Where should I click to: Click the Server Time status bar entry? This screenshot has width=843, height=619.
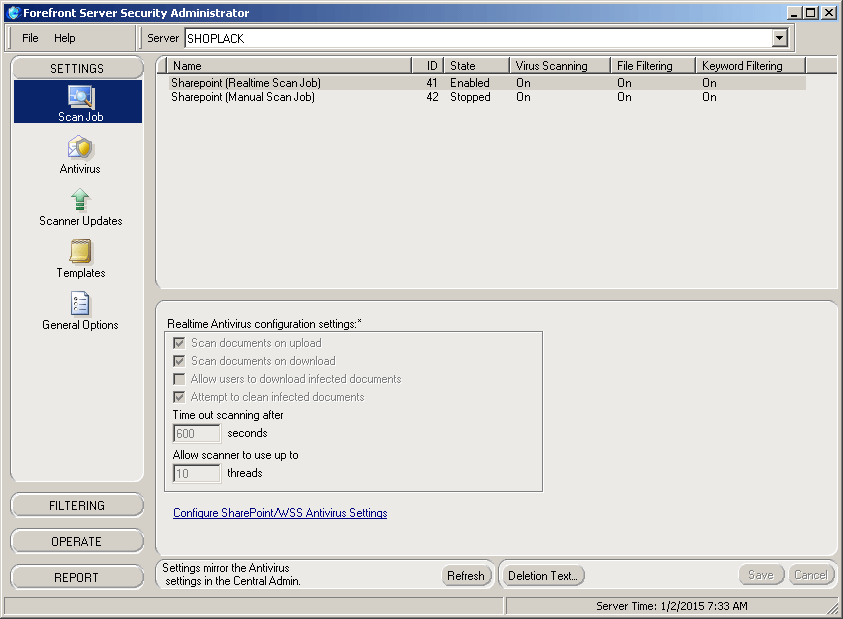(x=671, y=606)
